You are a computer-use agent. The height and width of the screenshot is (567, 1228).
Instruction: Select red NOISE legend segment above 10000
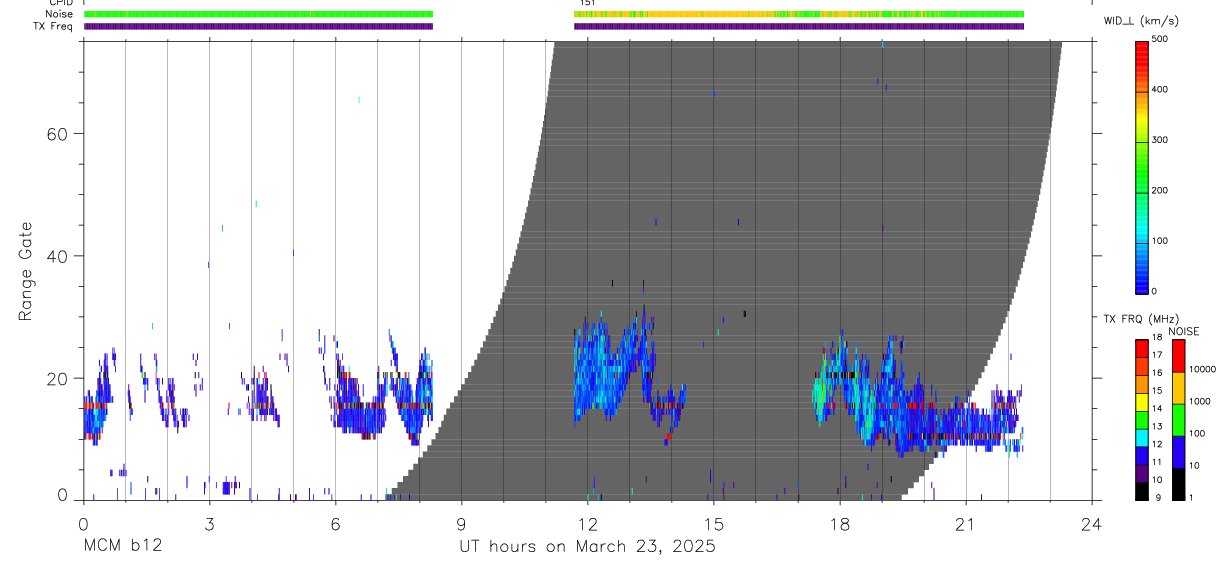1178,356
